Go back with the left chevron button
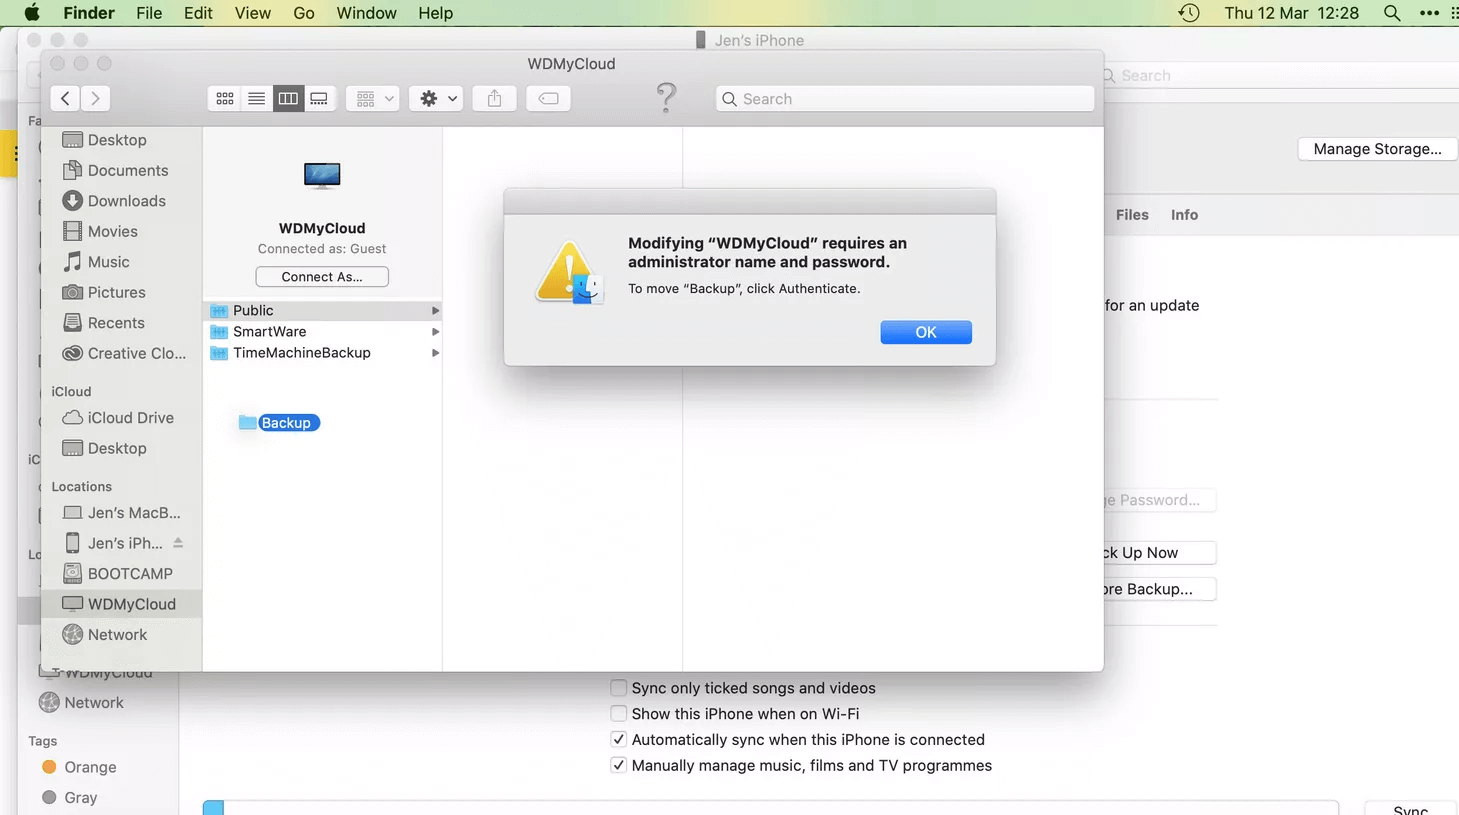The height and width of the screenshot is (815, 1459). (65, 98)
